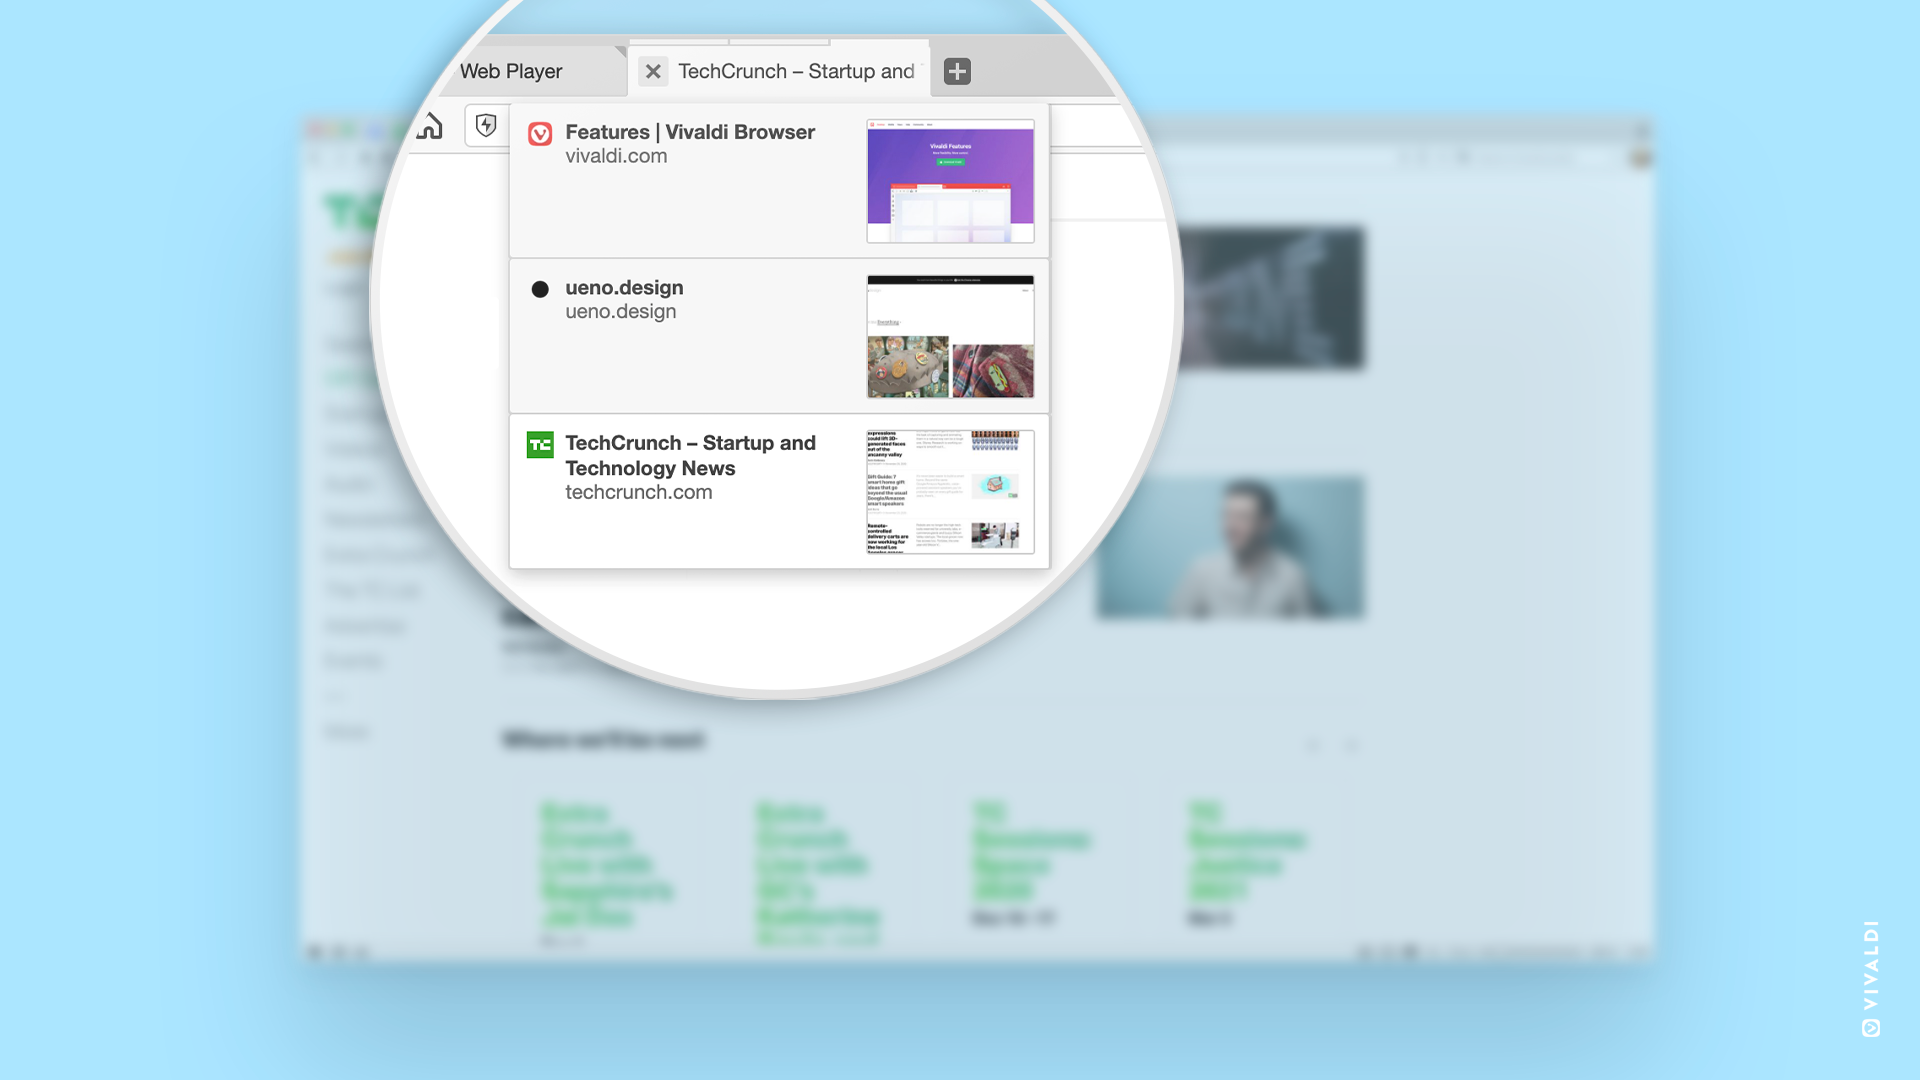Click the new tab plus icon
Viewport: 1920px width, 1080px height.
click(957, 70)
